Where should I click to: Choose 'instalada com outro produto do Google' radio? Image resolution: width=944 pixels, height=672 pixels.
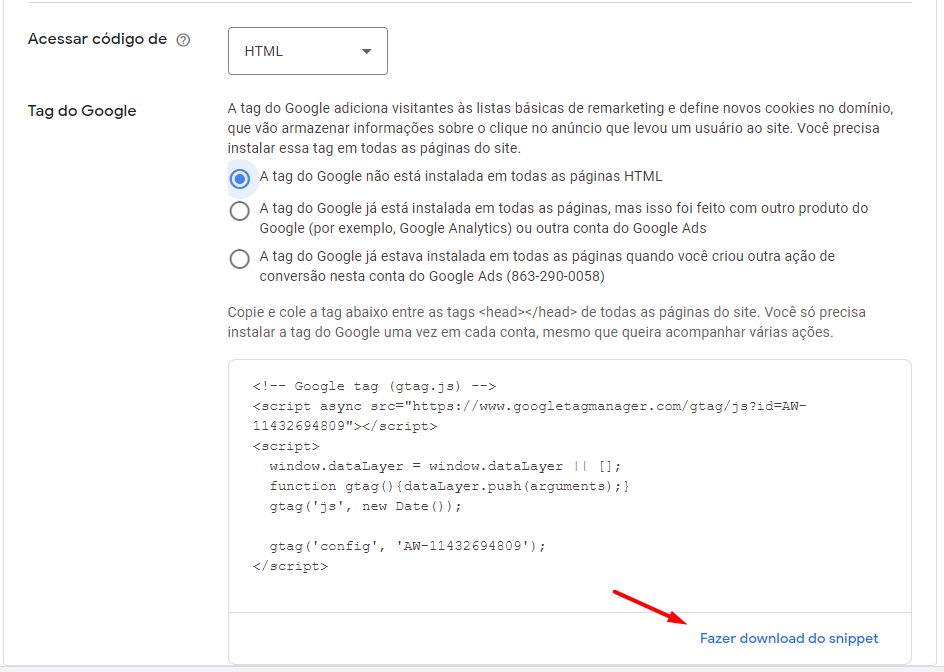click(239, 211)
